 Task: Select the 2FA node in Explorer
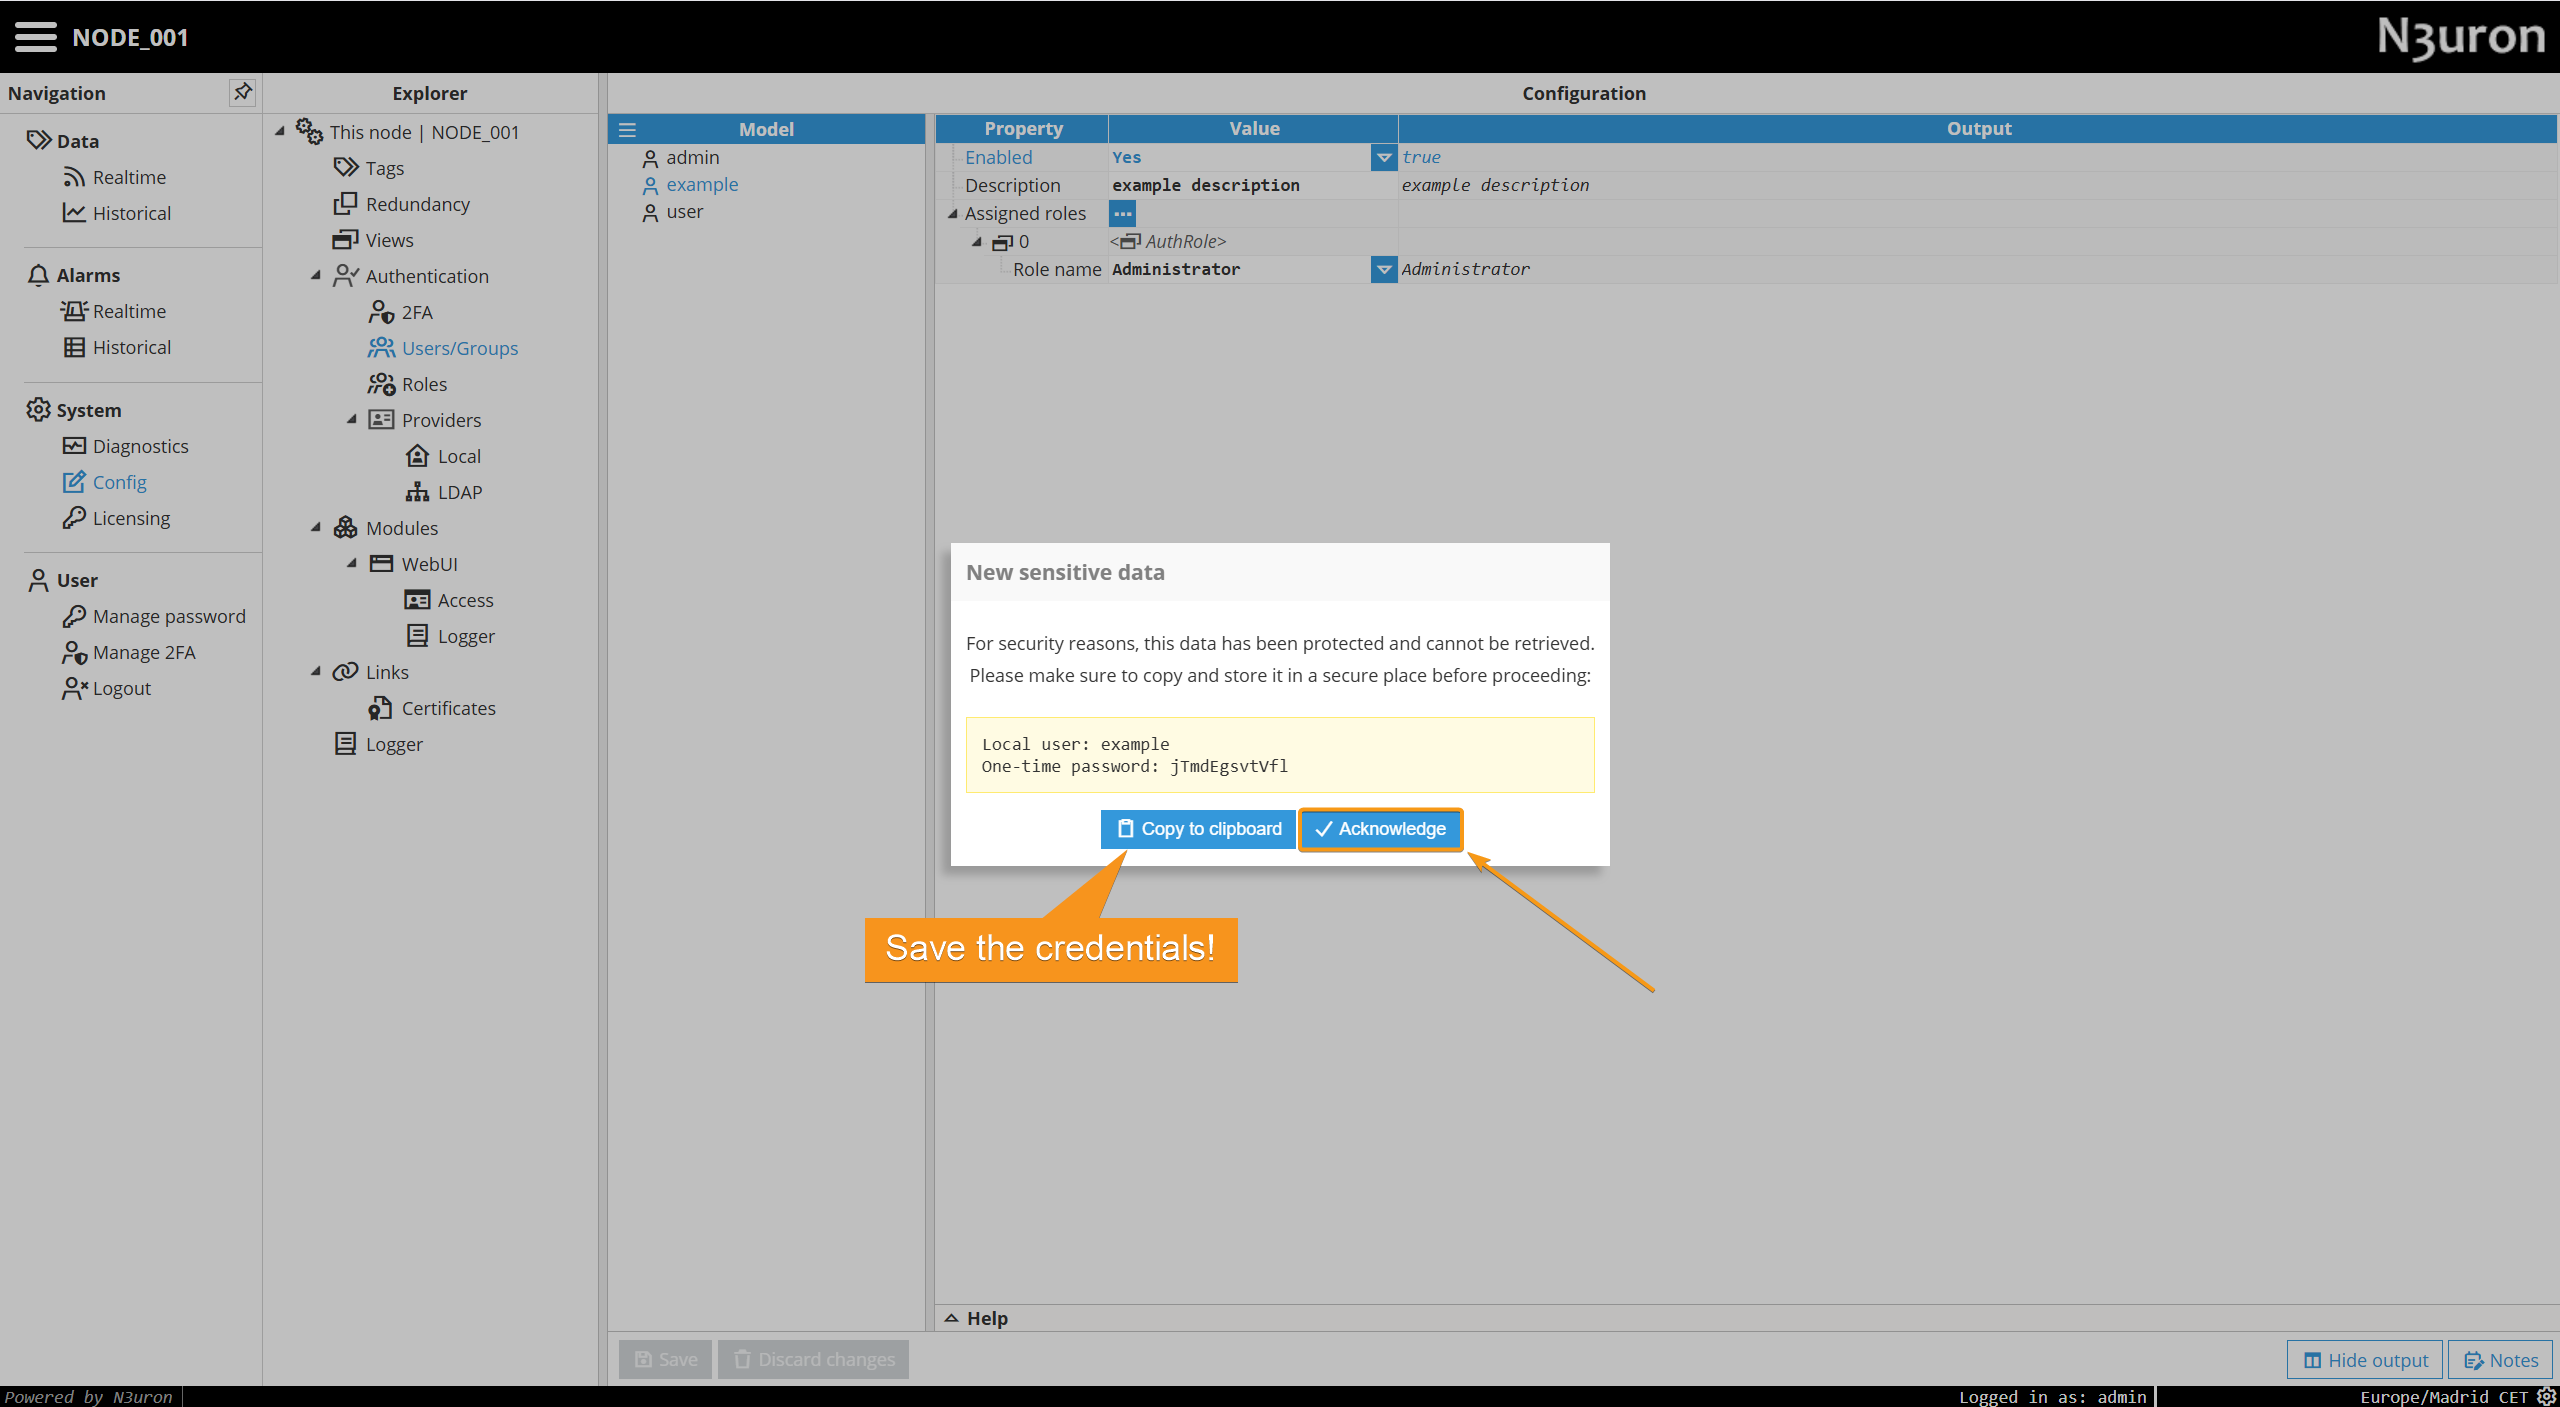point(416,312)
